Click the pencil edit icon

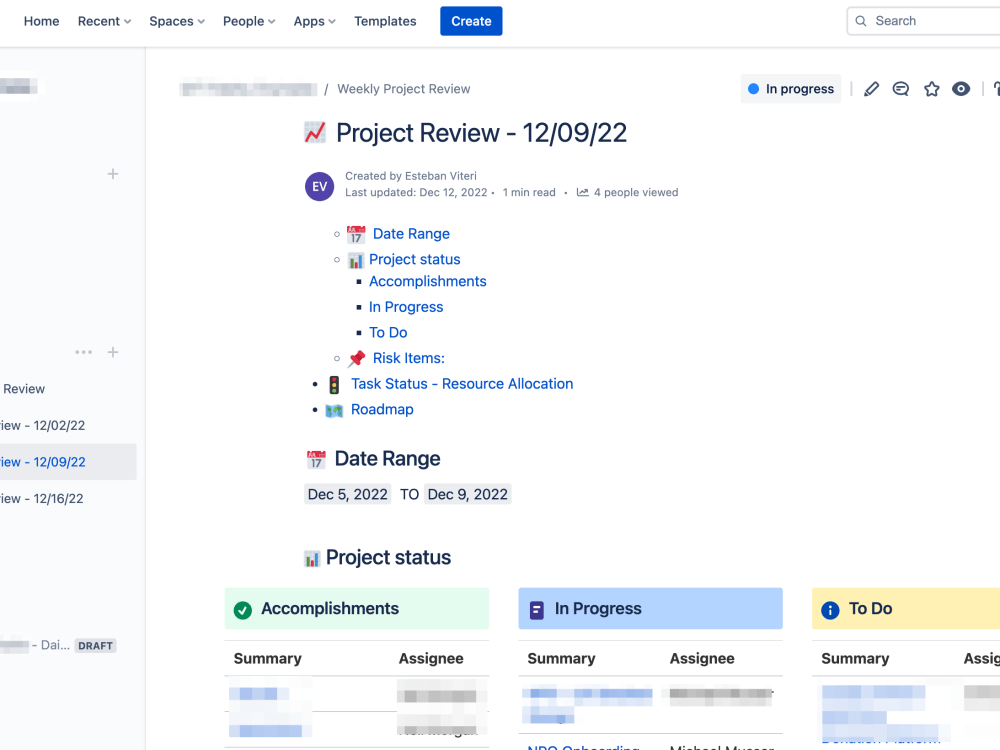871,89
